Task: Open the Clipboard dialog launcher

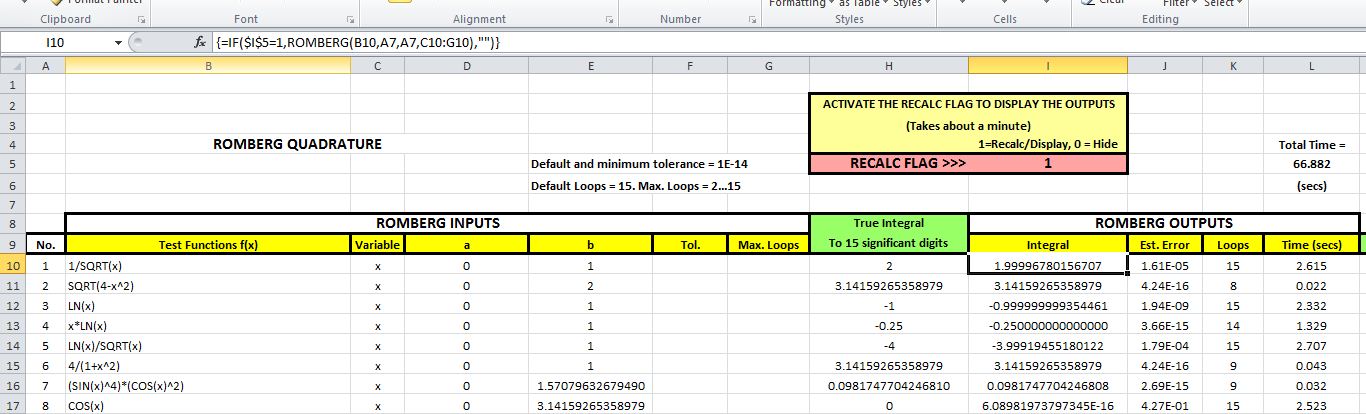Action: pyautogui.click(x=141, y=20)
